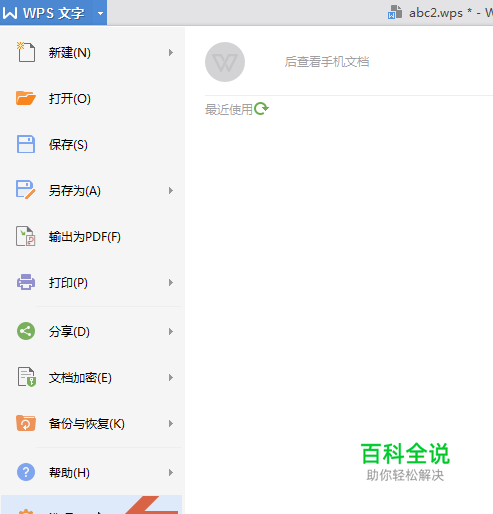Click the blue help question mark icon

tap(26, 472)
